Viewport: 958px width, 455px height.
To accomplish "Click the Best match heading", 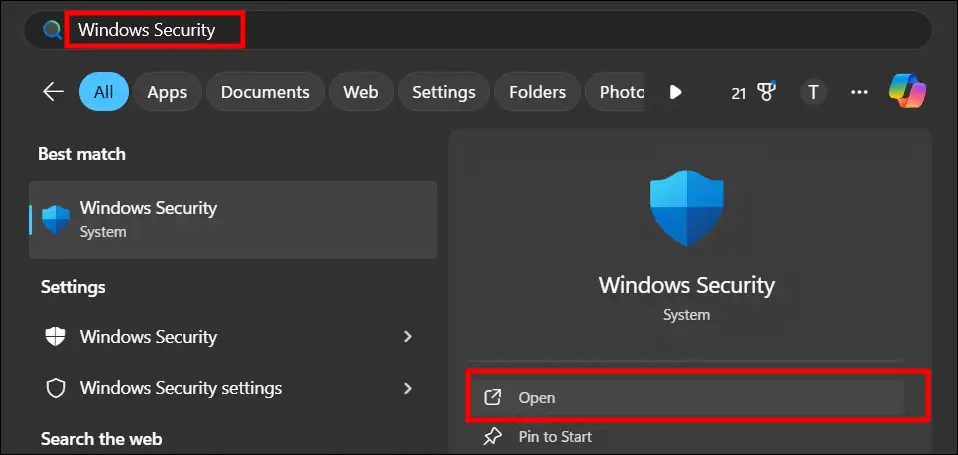I will 82,154.
